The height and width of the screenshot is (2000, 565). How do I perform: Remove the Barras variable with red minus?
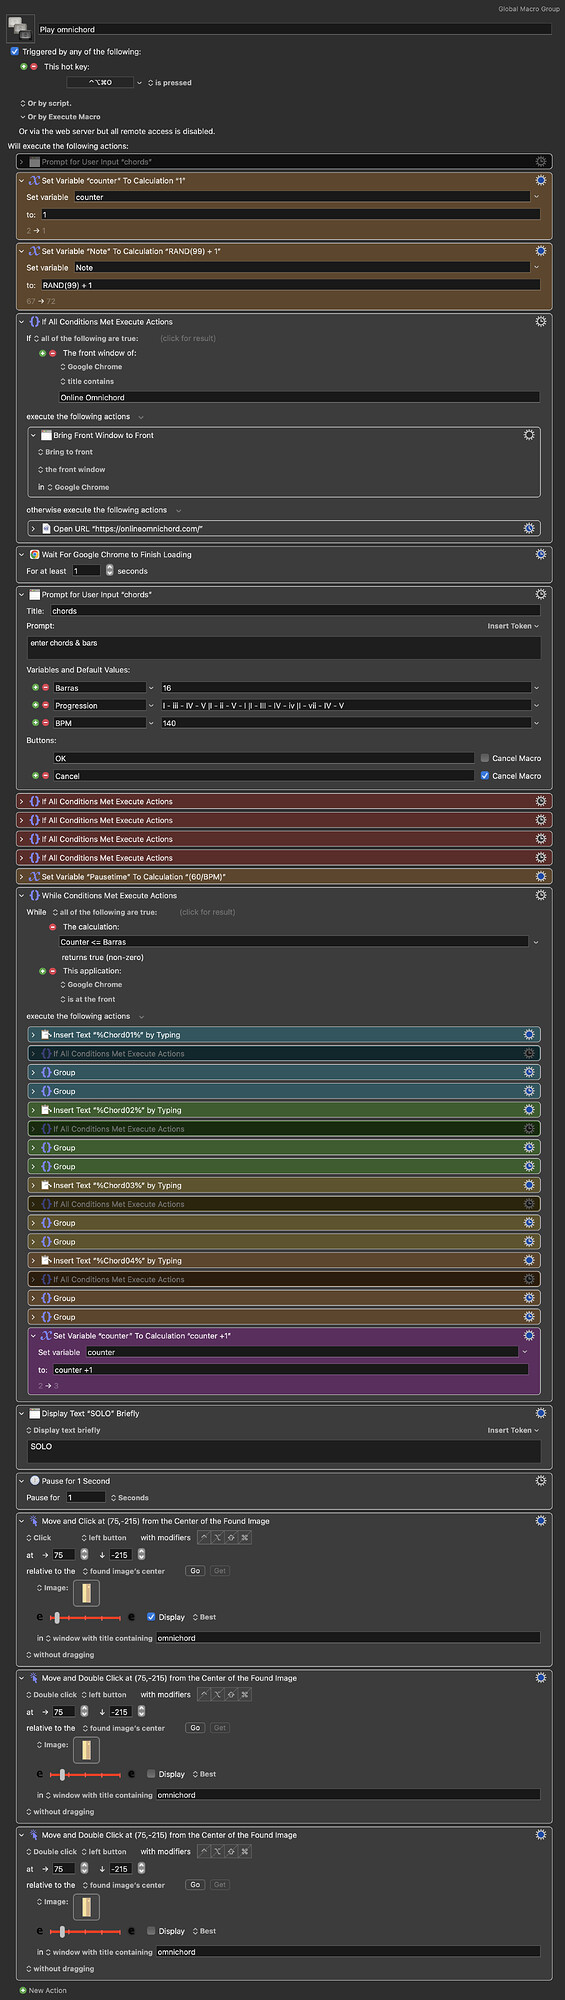45,688
